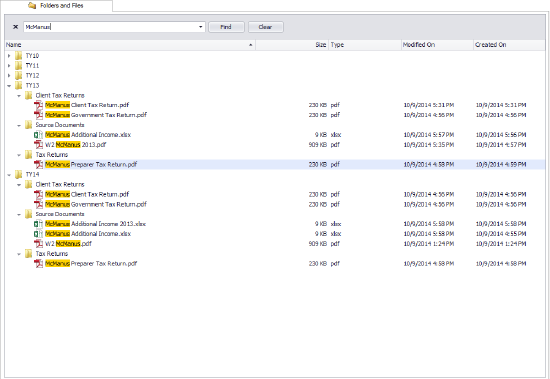The image size is (550, 379).
Task: Click the TY10 folder icon
Action: coord(19,56)
